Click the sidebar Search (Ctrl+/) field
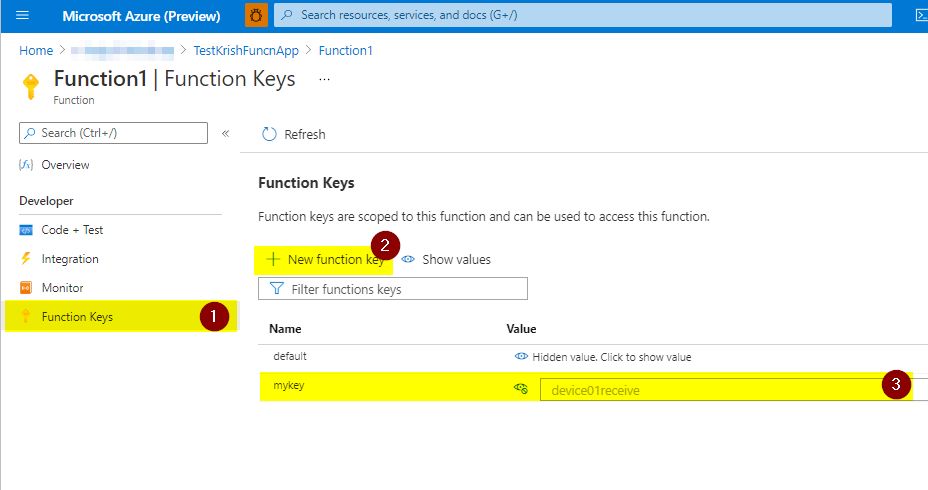 tap(114, 133)
